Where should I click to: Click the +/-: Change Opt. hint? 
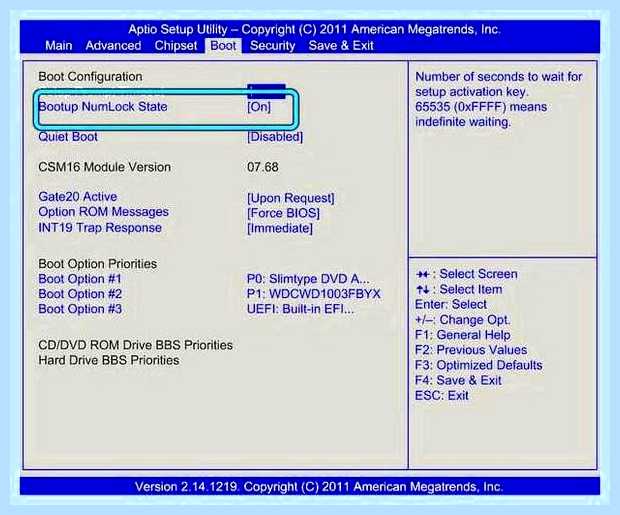pyautogui.click(x=462, y=320)
